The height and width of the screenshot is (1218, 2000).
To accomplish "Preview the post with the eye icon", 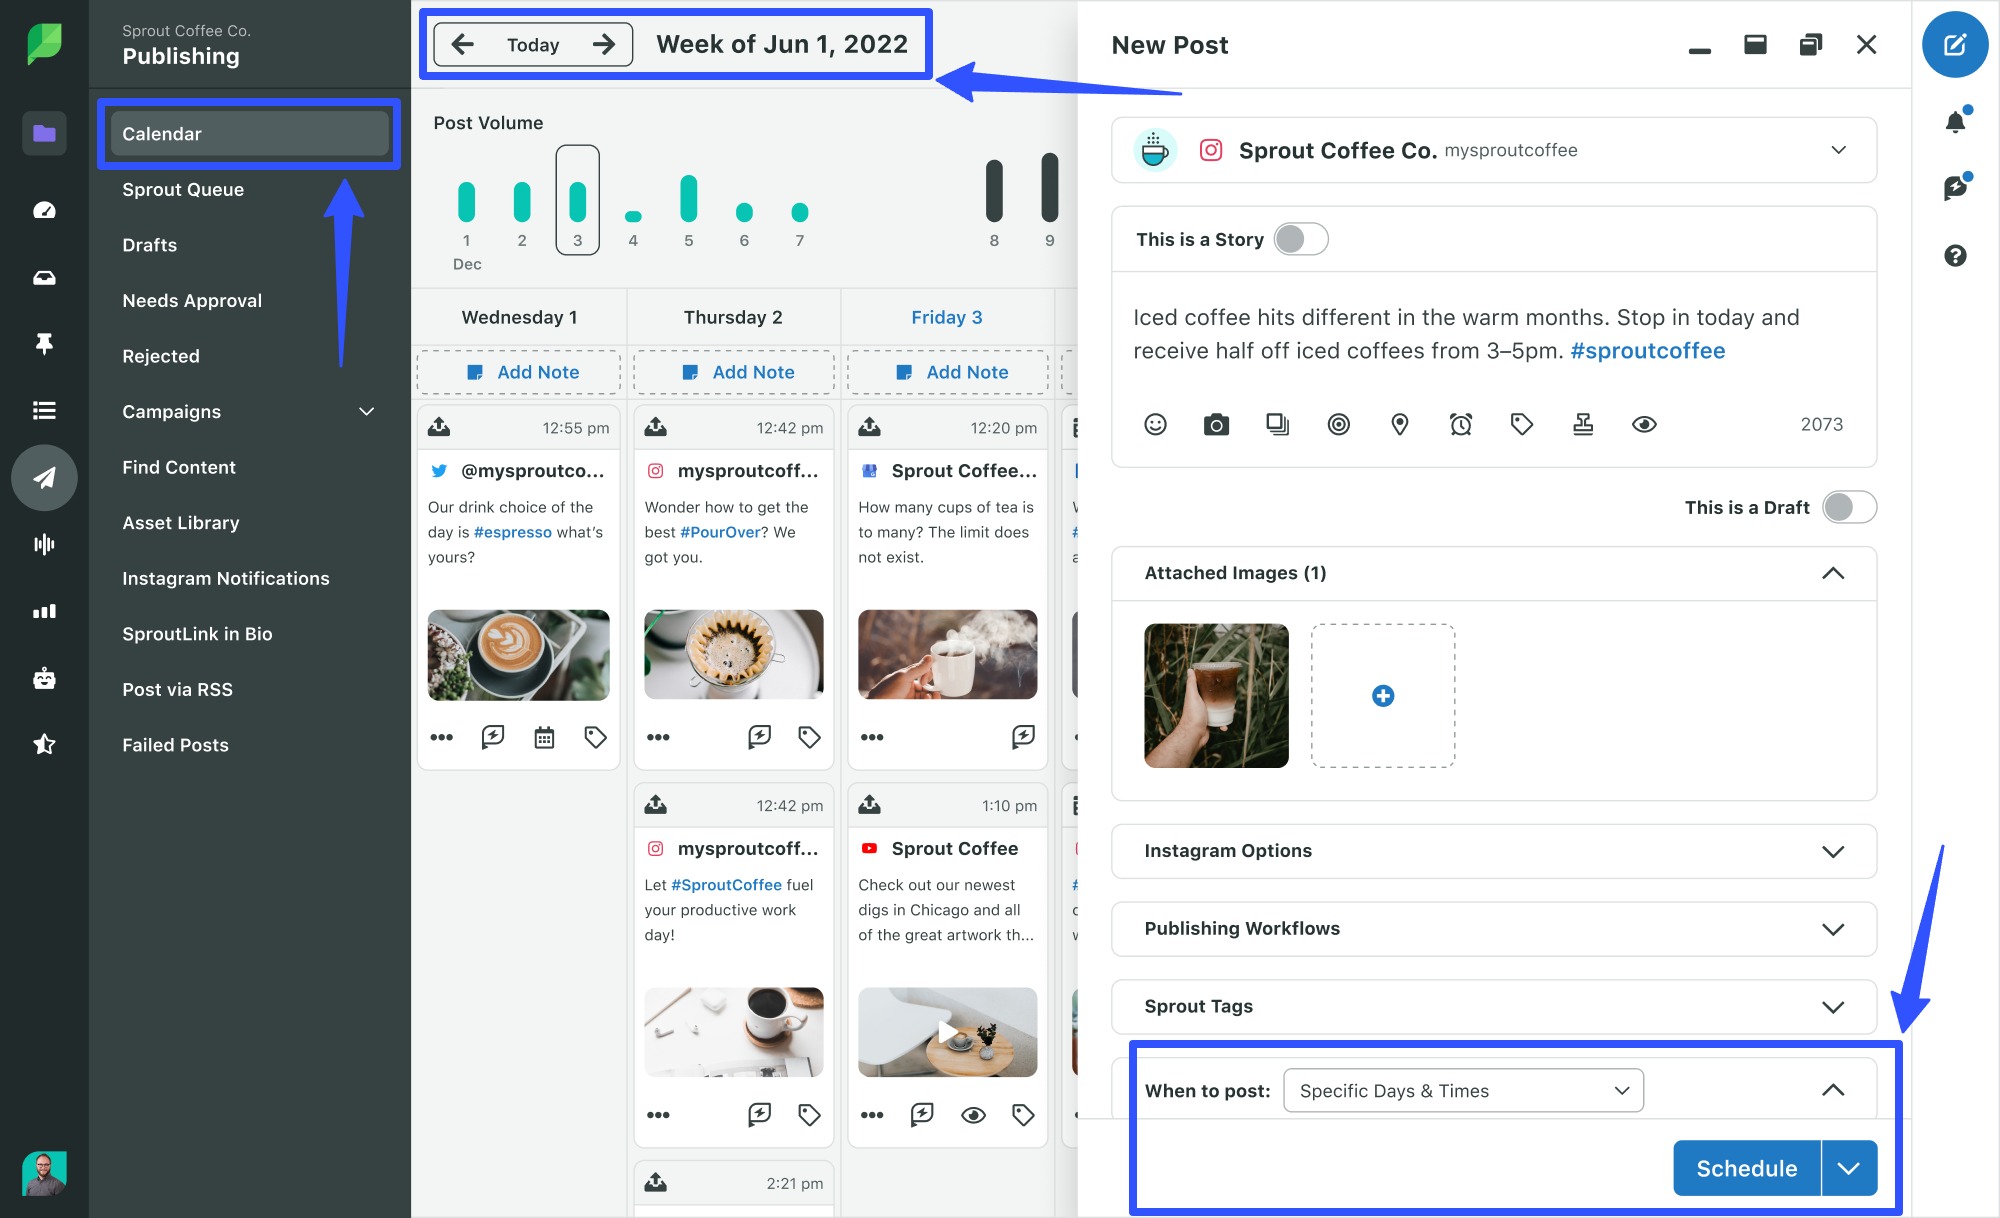I will (x=1645, y=424).
